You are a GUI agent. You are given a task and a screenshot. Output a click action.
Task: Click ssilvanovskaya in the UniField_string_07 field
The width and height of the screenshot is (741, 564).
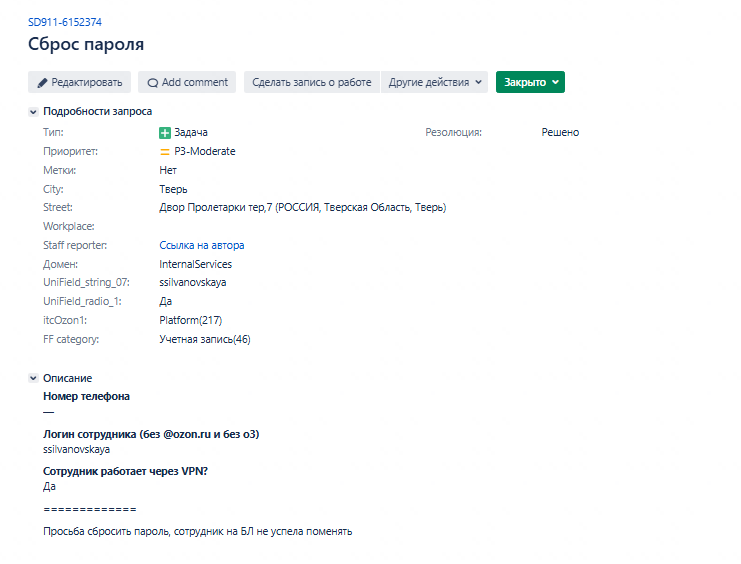193,283
